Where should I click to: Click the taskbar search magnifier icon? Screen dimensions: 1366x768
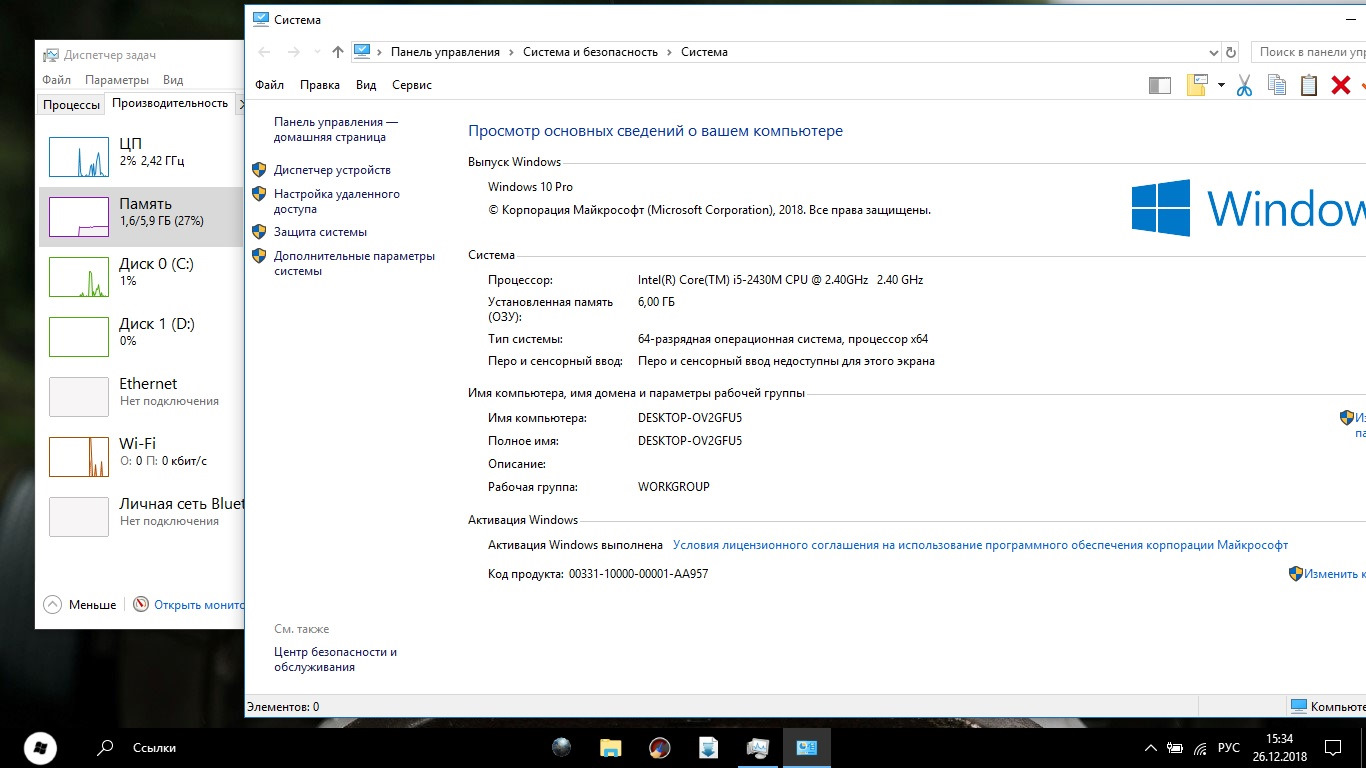(x=104, y=747)
